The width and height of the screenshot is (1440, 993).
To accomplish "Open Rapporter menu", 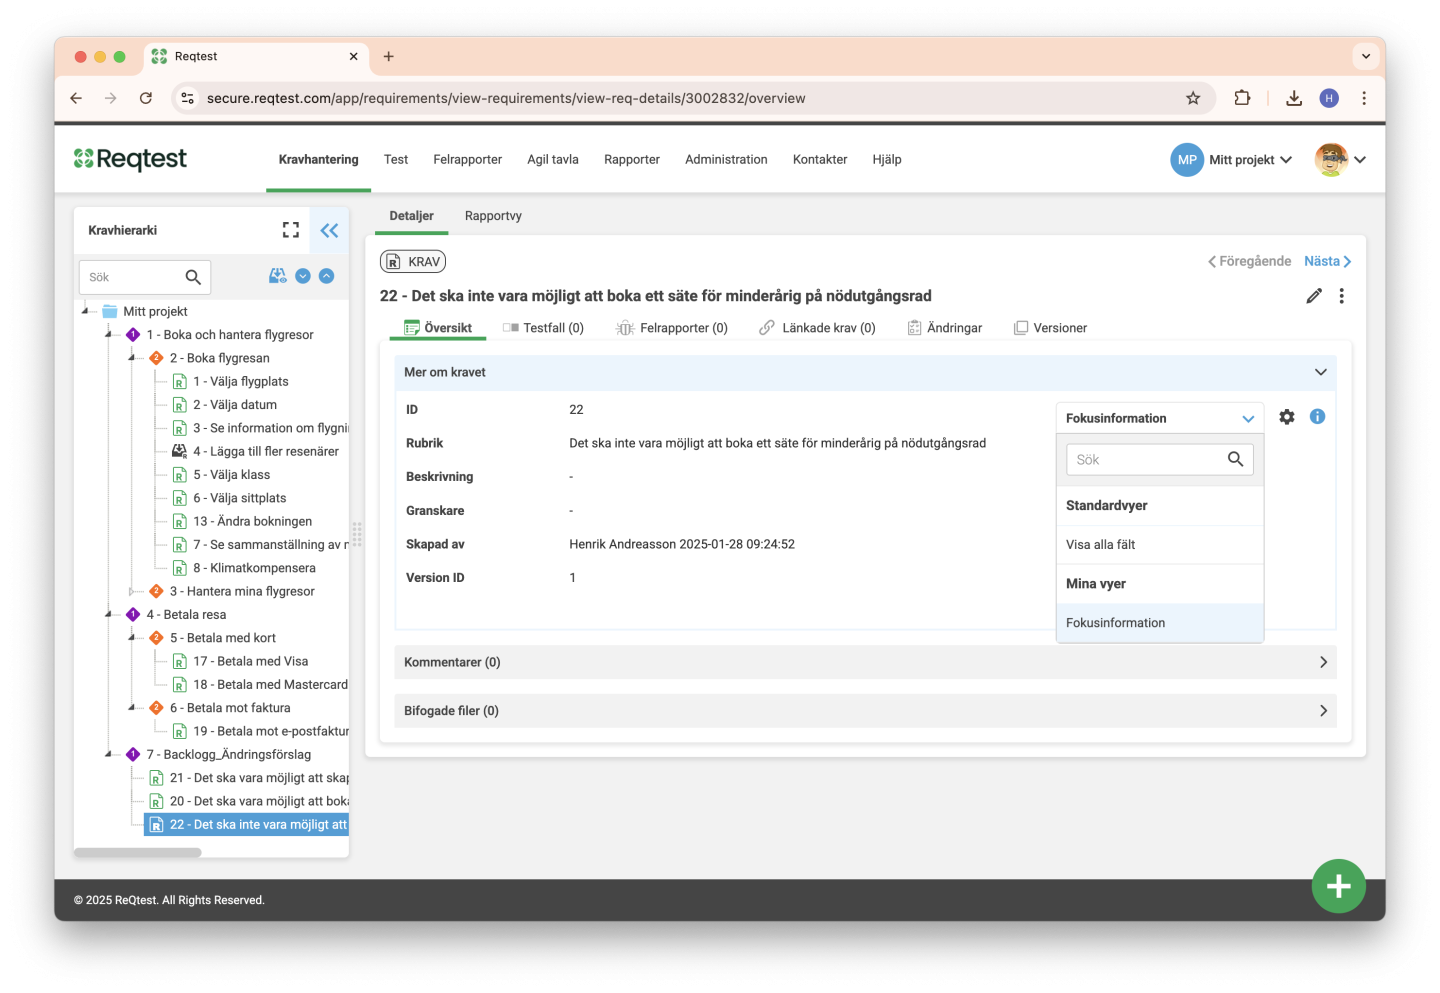I will pos(632,160).
